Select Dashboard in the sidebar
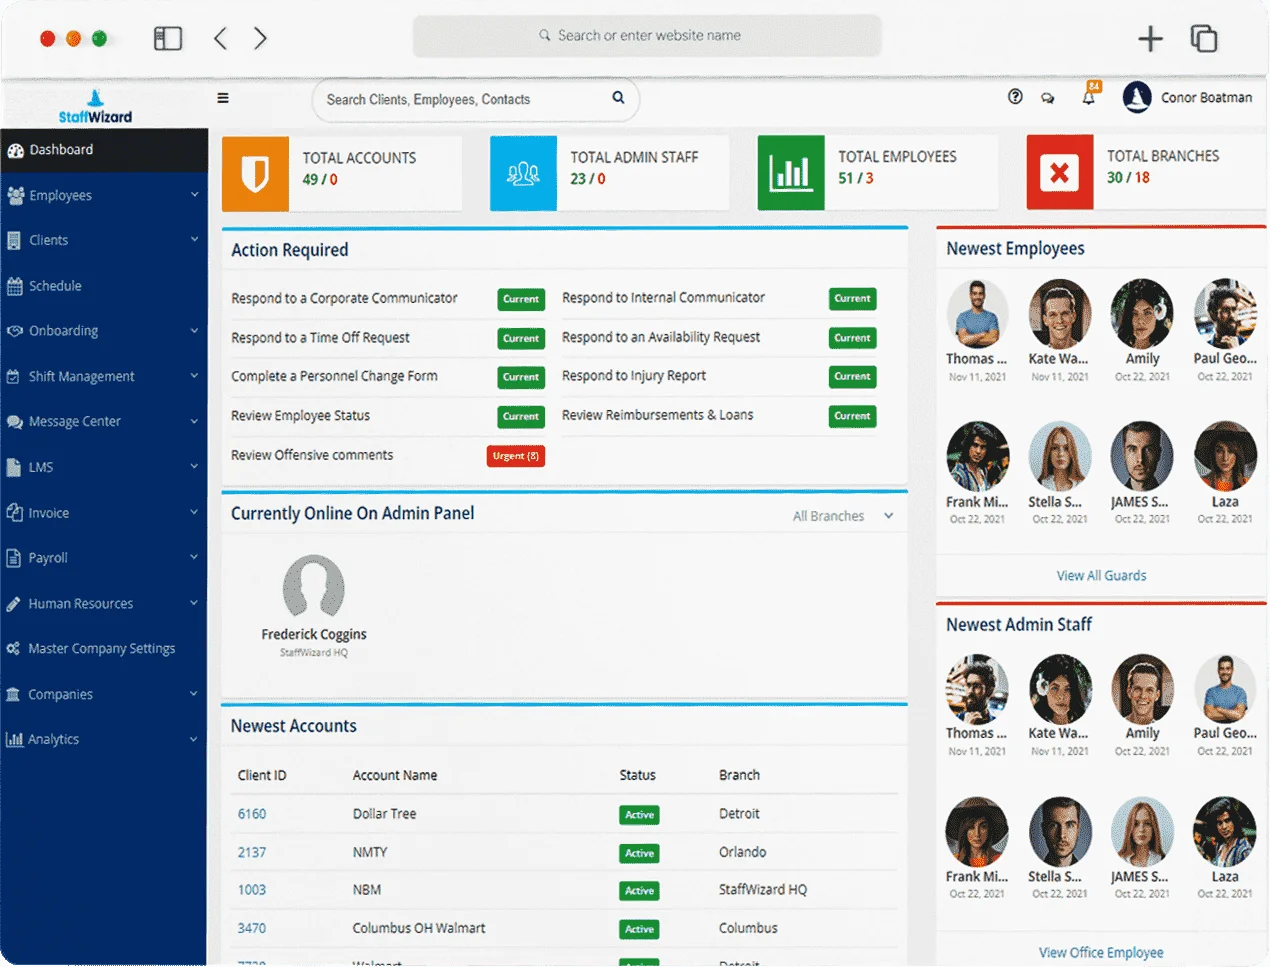This screenshot has width=1270, height=967. click(63, 149)
